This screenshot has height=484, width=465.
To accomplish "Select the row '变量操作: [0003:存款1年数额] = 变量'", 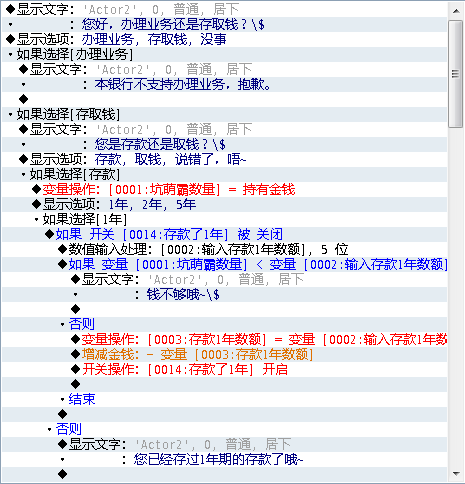I will point(224,339).
